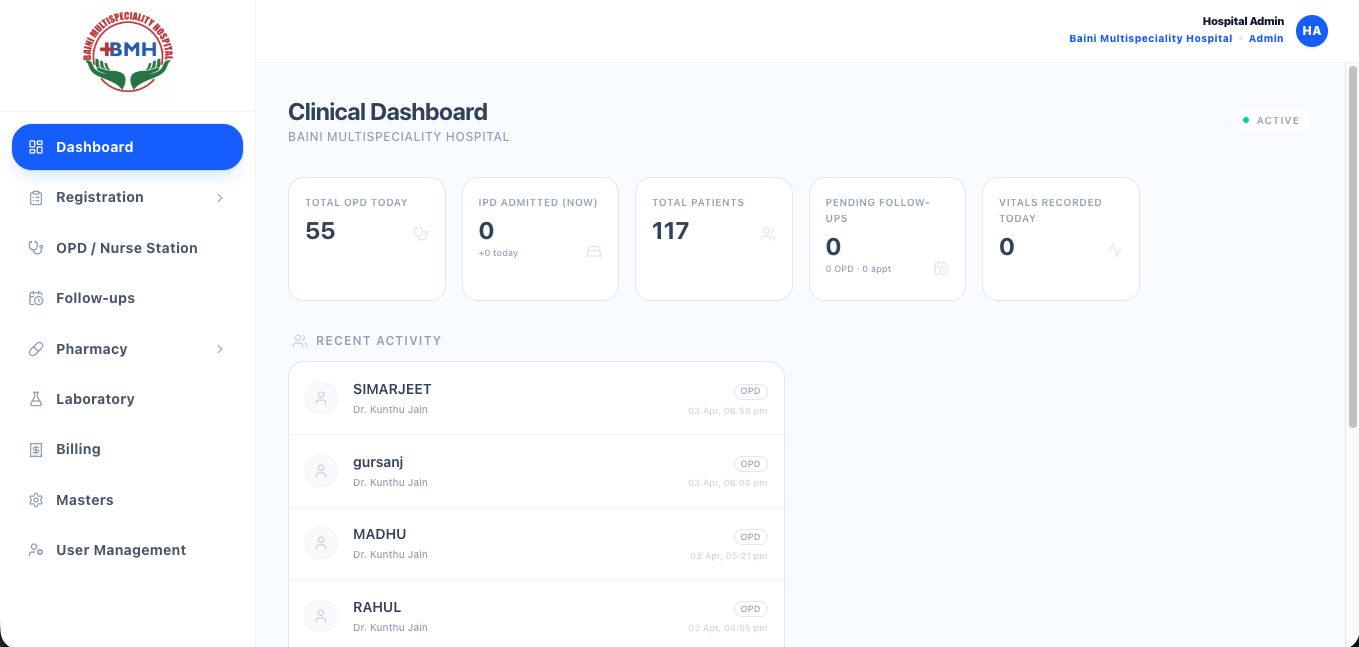Click the User Management person icon

coord(34,550)
